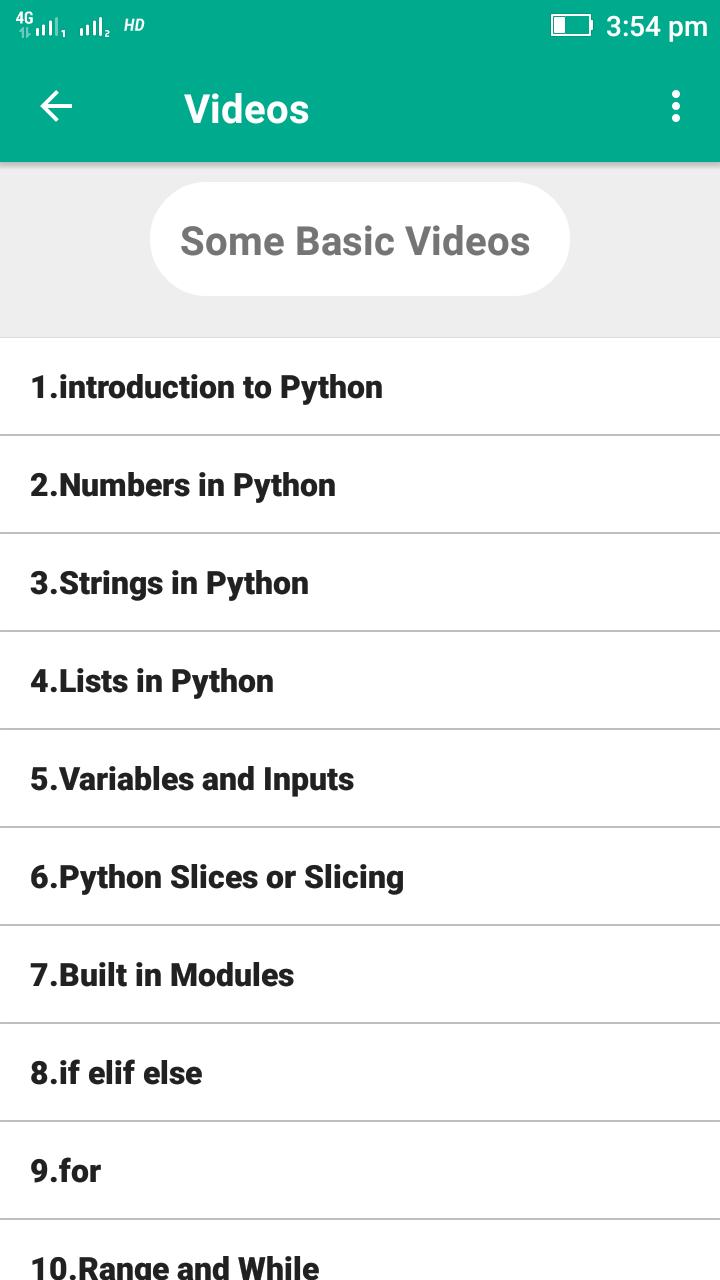This screenshot has height=1280, width=720.
Task: Tap the battery icon in status bar
Action: 572,25
